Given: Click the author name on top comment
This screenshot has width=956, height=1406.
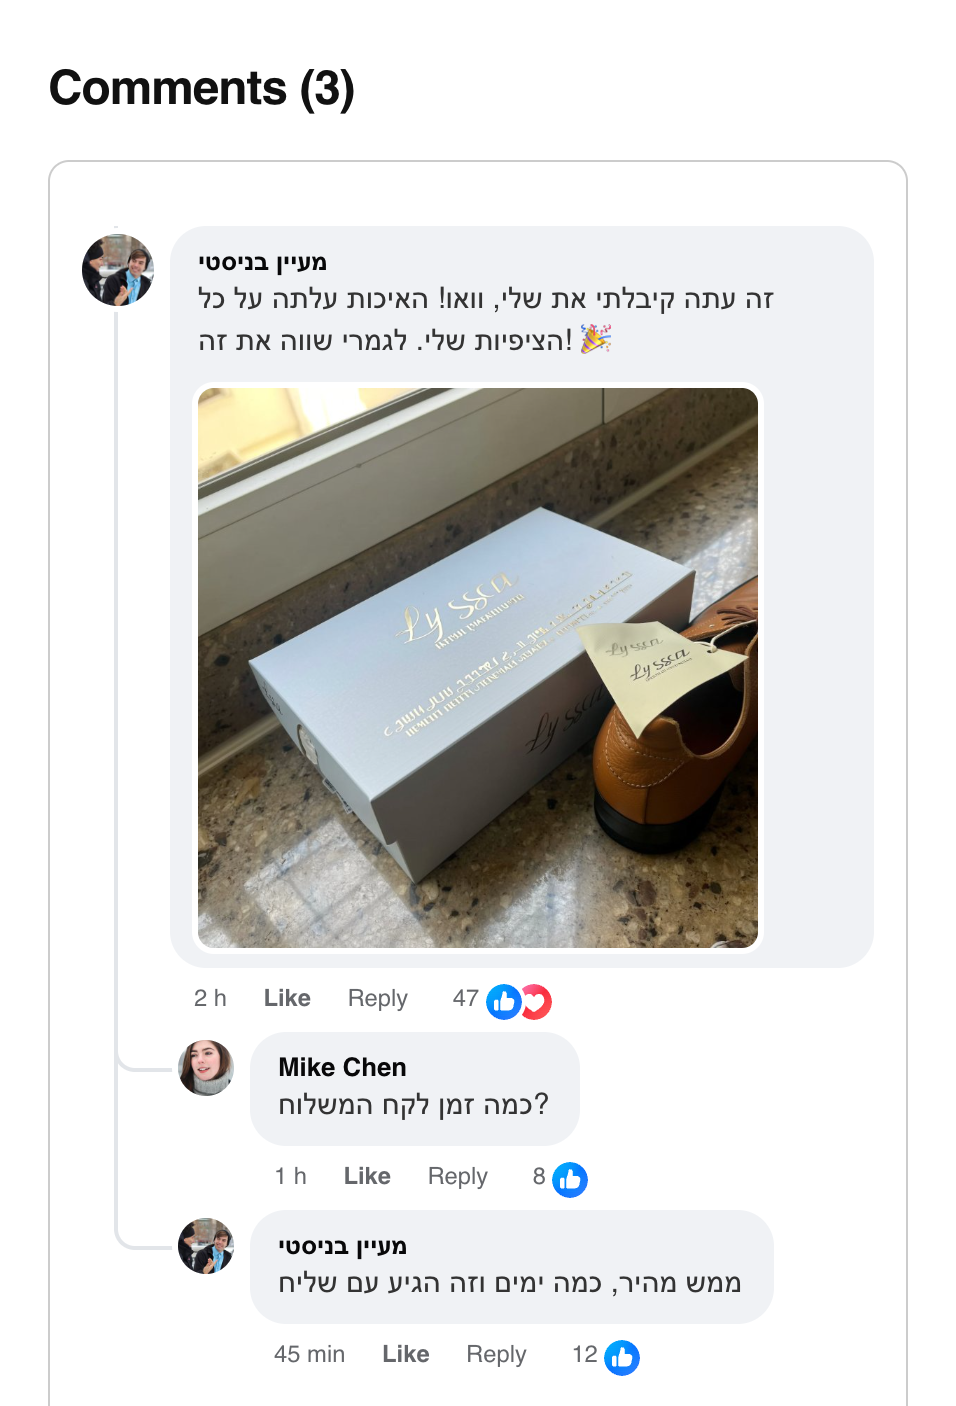Looking at the screenshot, I should (262, 262).
